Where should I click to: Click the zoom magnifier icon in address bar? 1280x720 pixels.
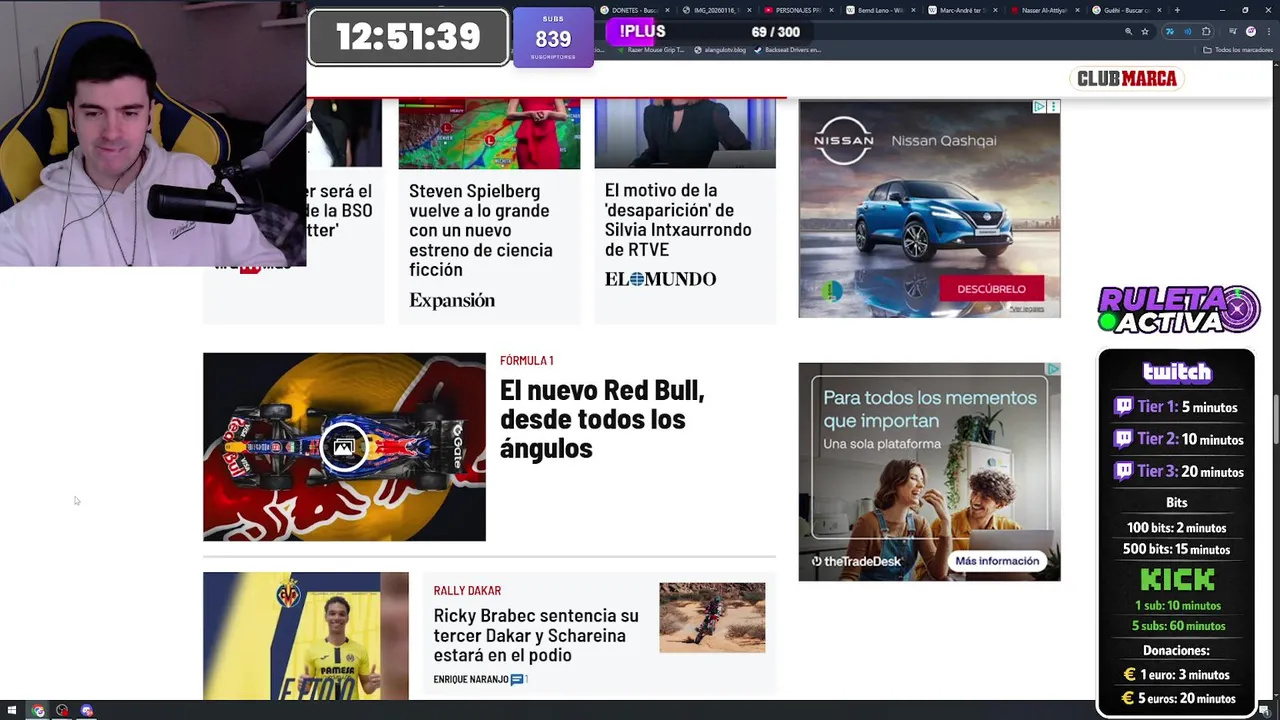tap(1128, 32)
